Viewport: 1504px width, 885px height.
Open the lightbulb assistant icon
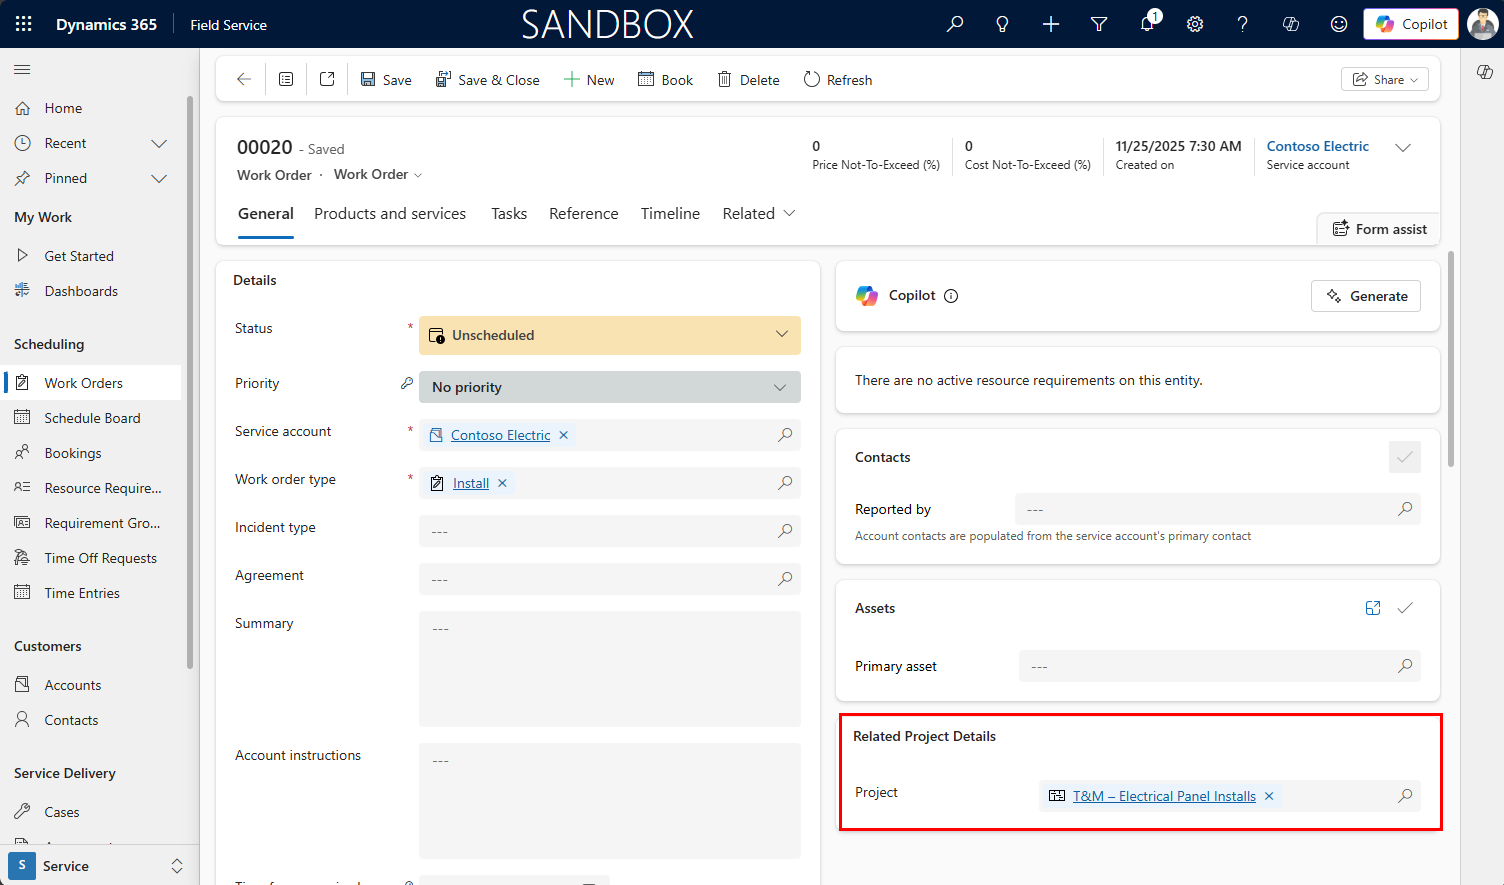1003,24
